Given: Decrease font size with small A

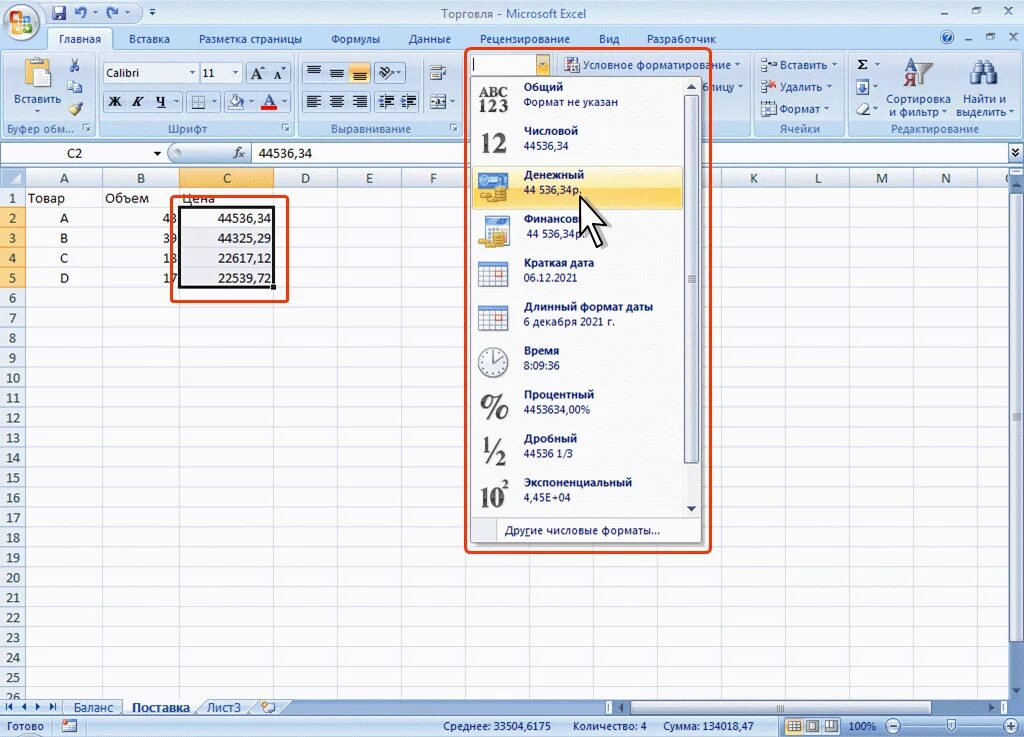Looking at the screenshot, I should click(280, 73).
